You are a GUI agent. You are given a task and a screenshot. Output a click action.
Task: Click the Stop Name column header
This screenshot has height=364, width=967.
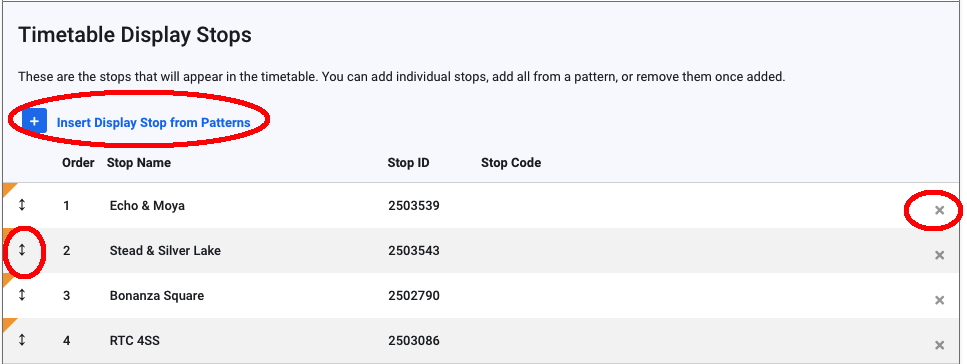pos(139,163)
